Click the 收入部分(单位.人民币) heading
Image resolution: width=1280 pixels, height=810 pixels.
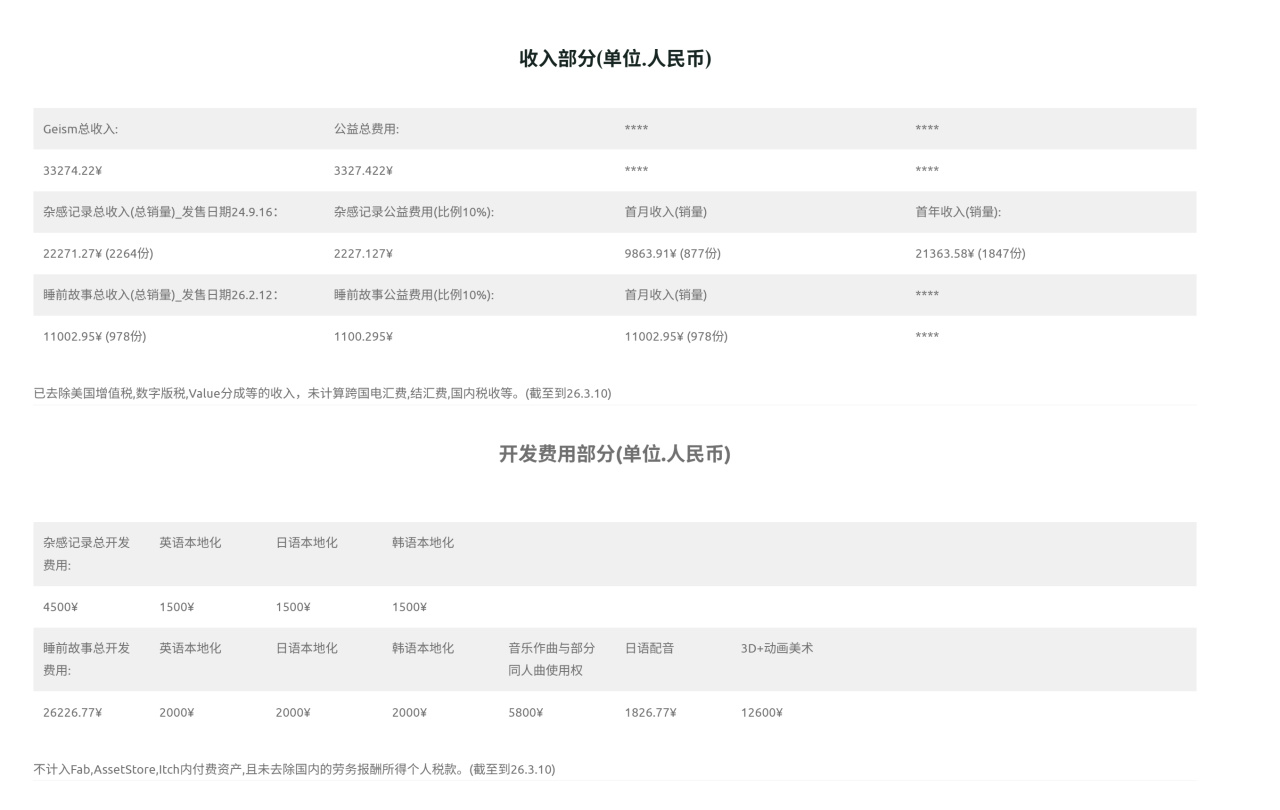(x=614, y=59)
